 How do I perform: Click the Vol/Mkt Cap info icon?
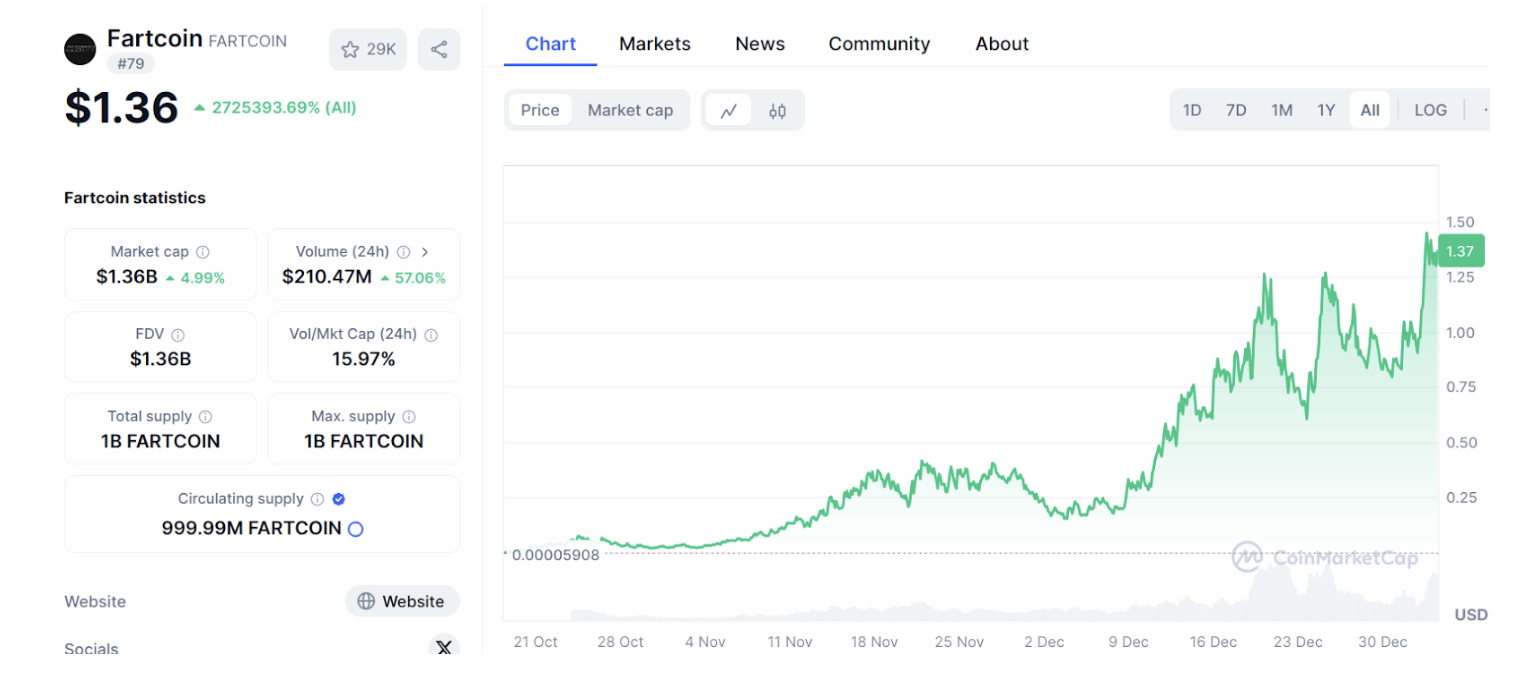tap(431, 334)
